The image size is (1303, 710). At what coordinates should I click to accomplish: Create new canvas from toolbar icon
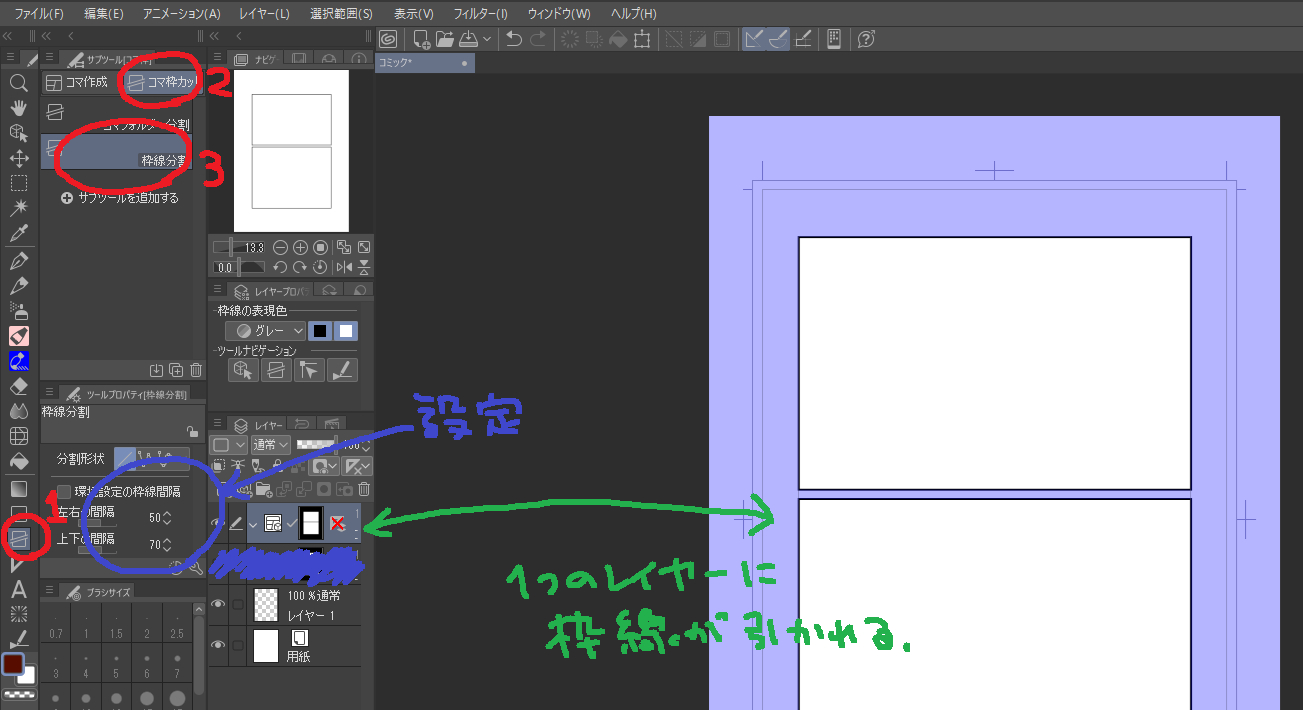[421, 39]
